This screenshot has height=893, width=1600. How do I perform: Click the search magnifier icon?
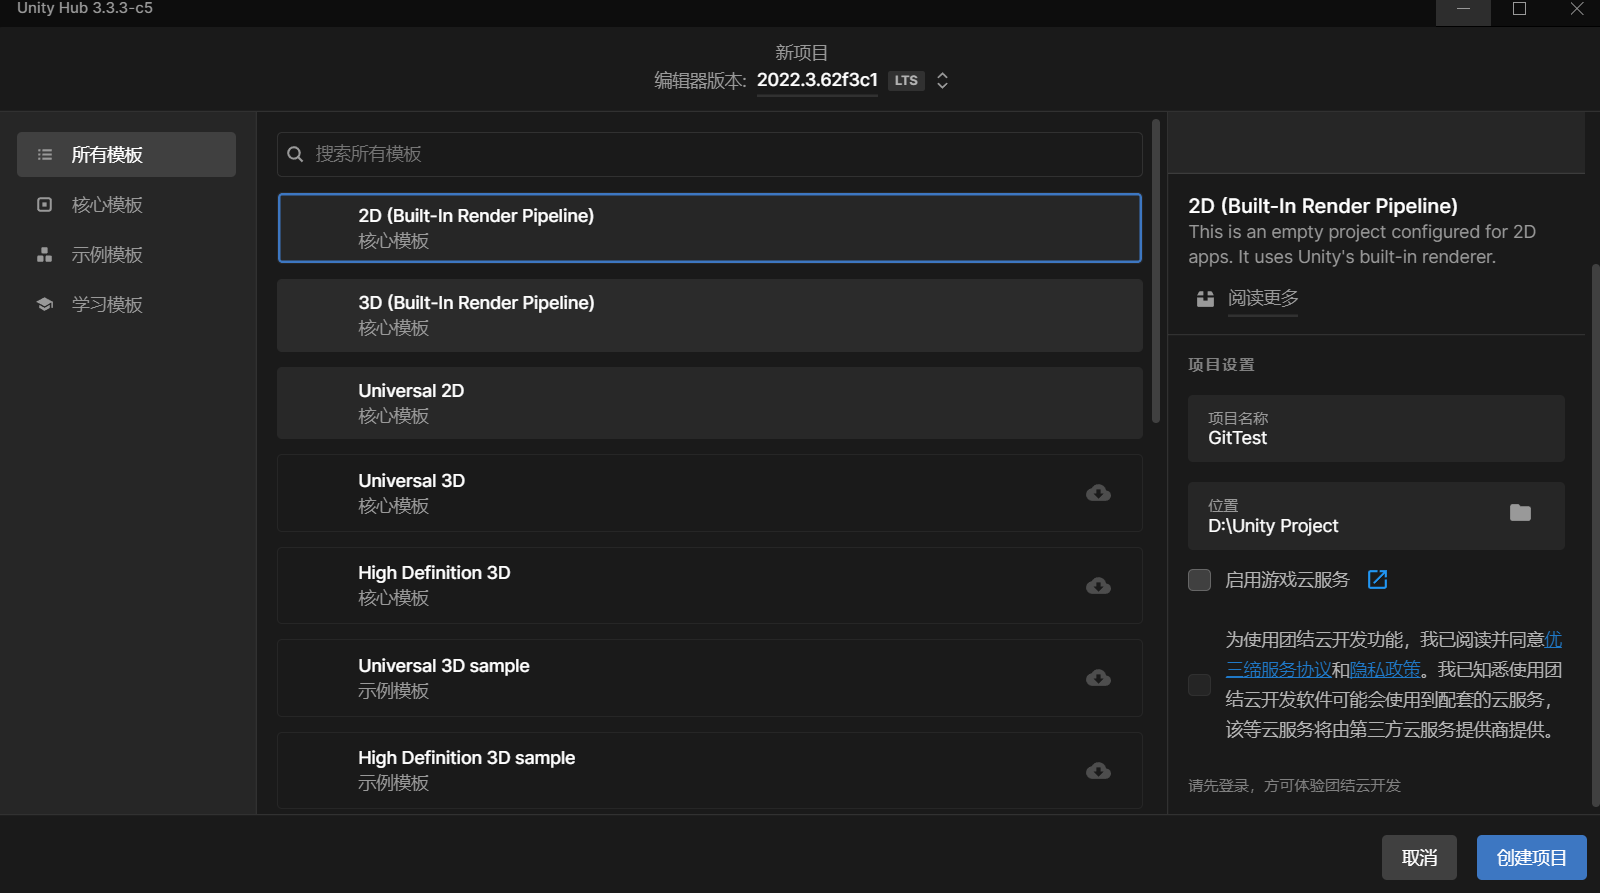tap(295, 154)
